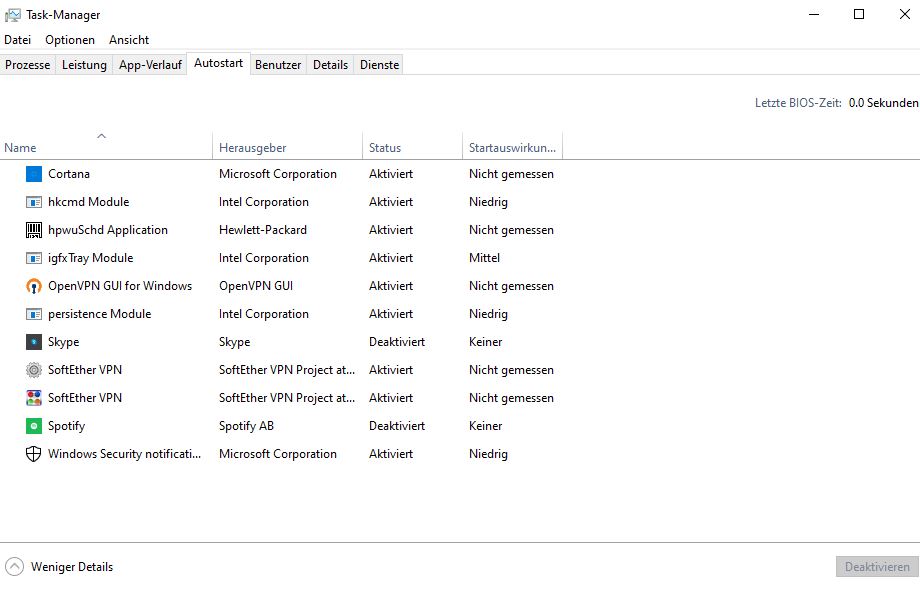Click the 0.0 Sekunden BIOS time value
920x589 pixels.
point(883,103)
